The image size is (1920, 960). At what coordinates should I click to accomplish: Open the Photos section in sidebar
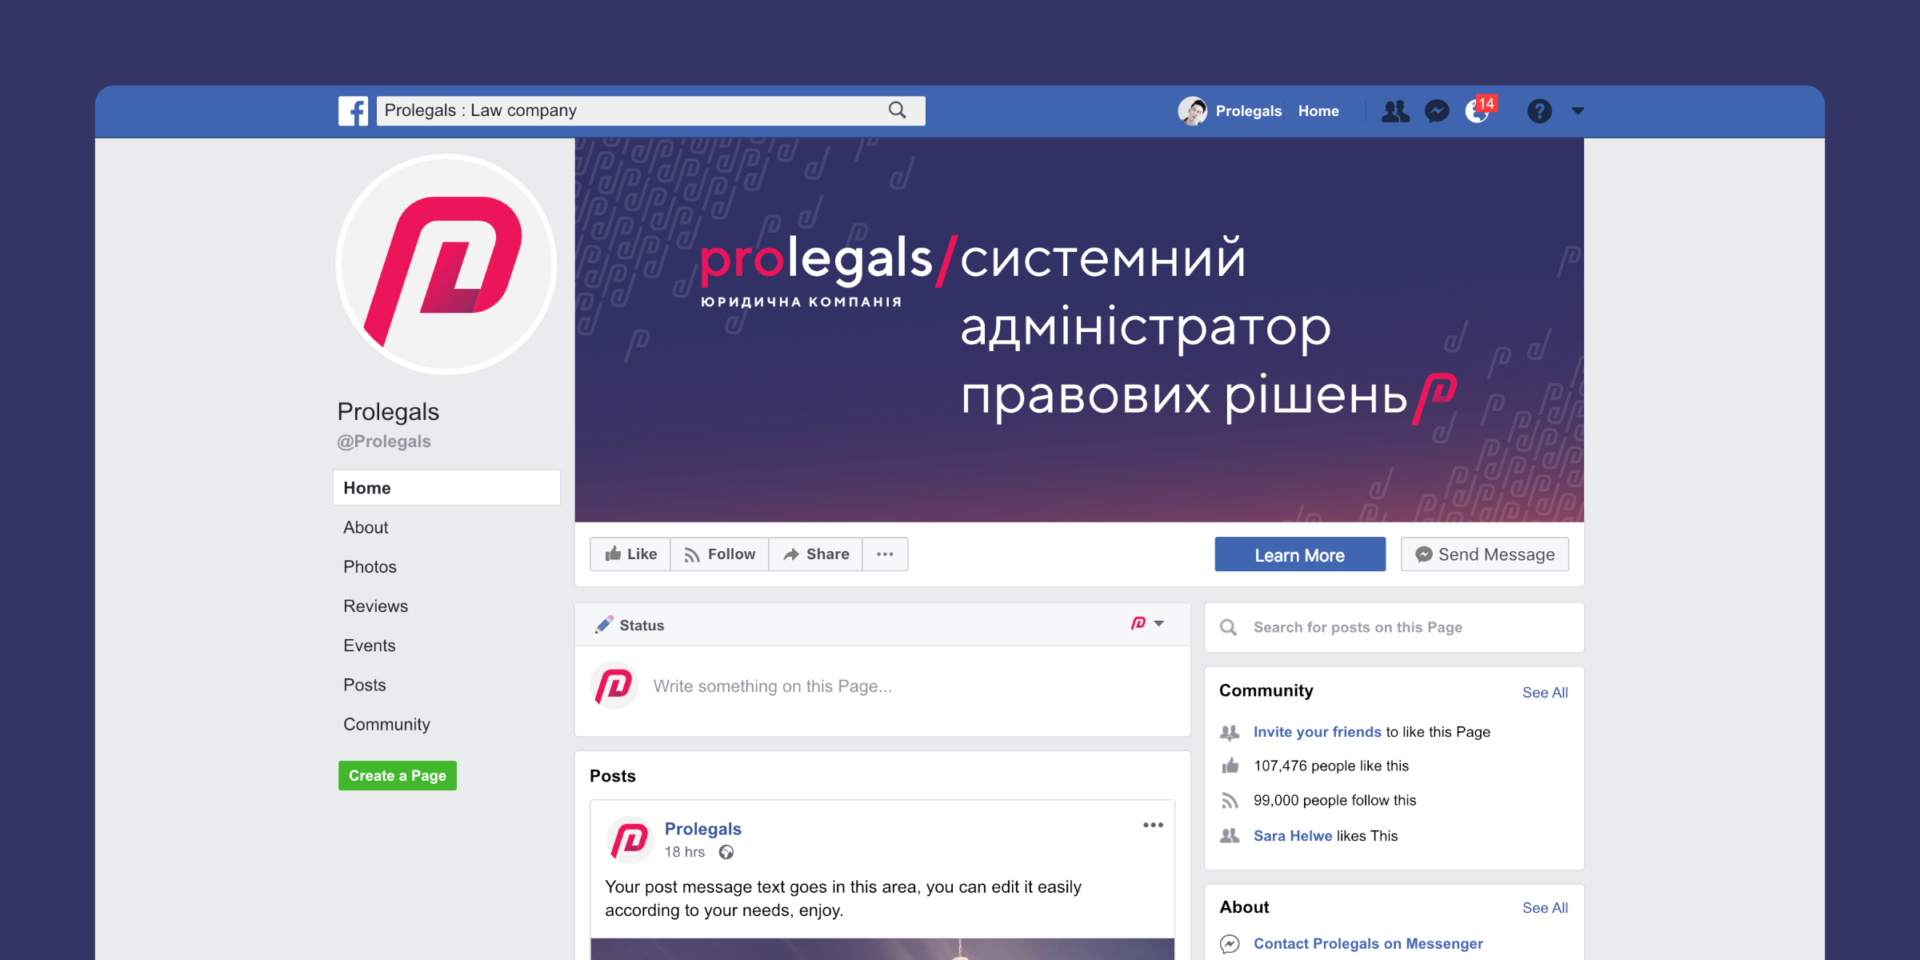click(370, 567)
